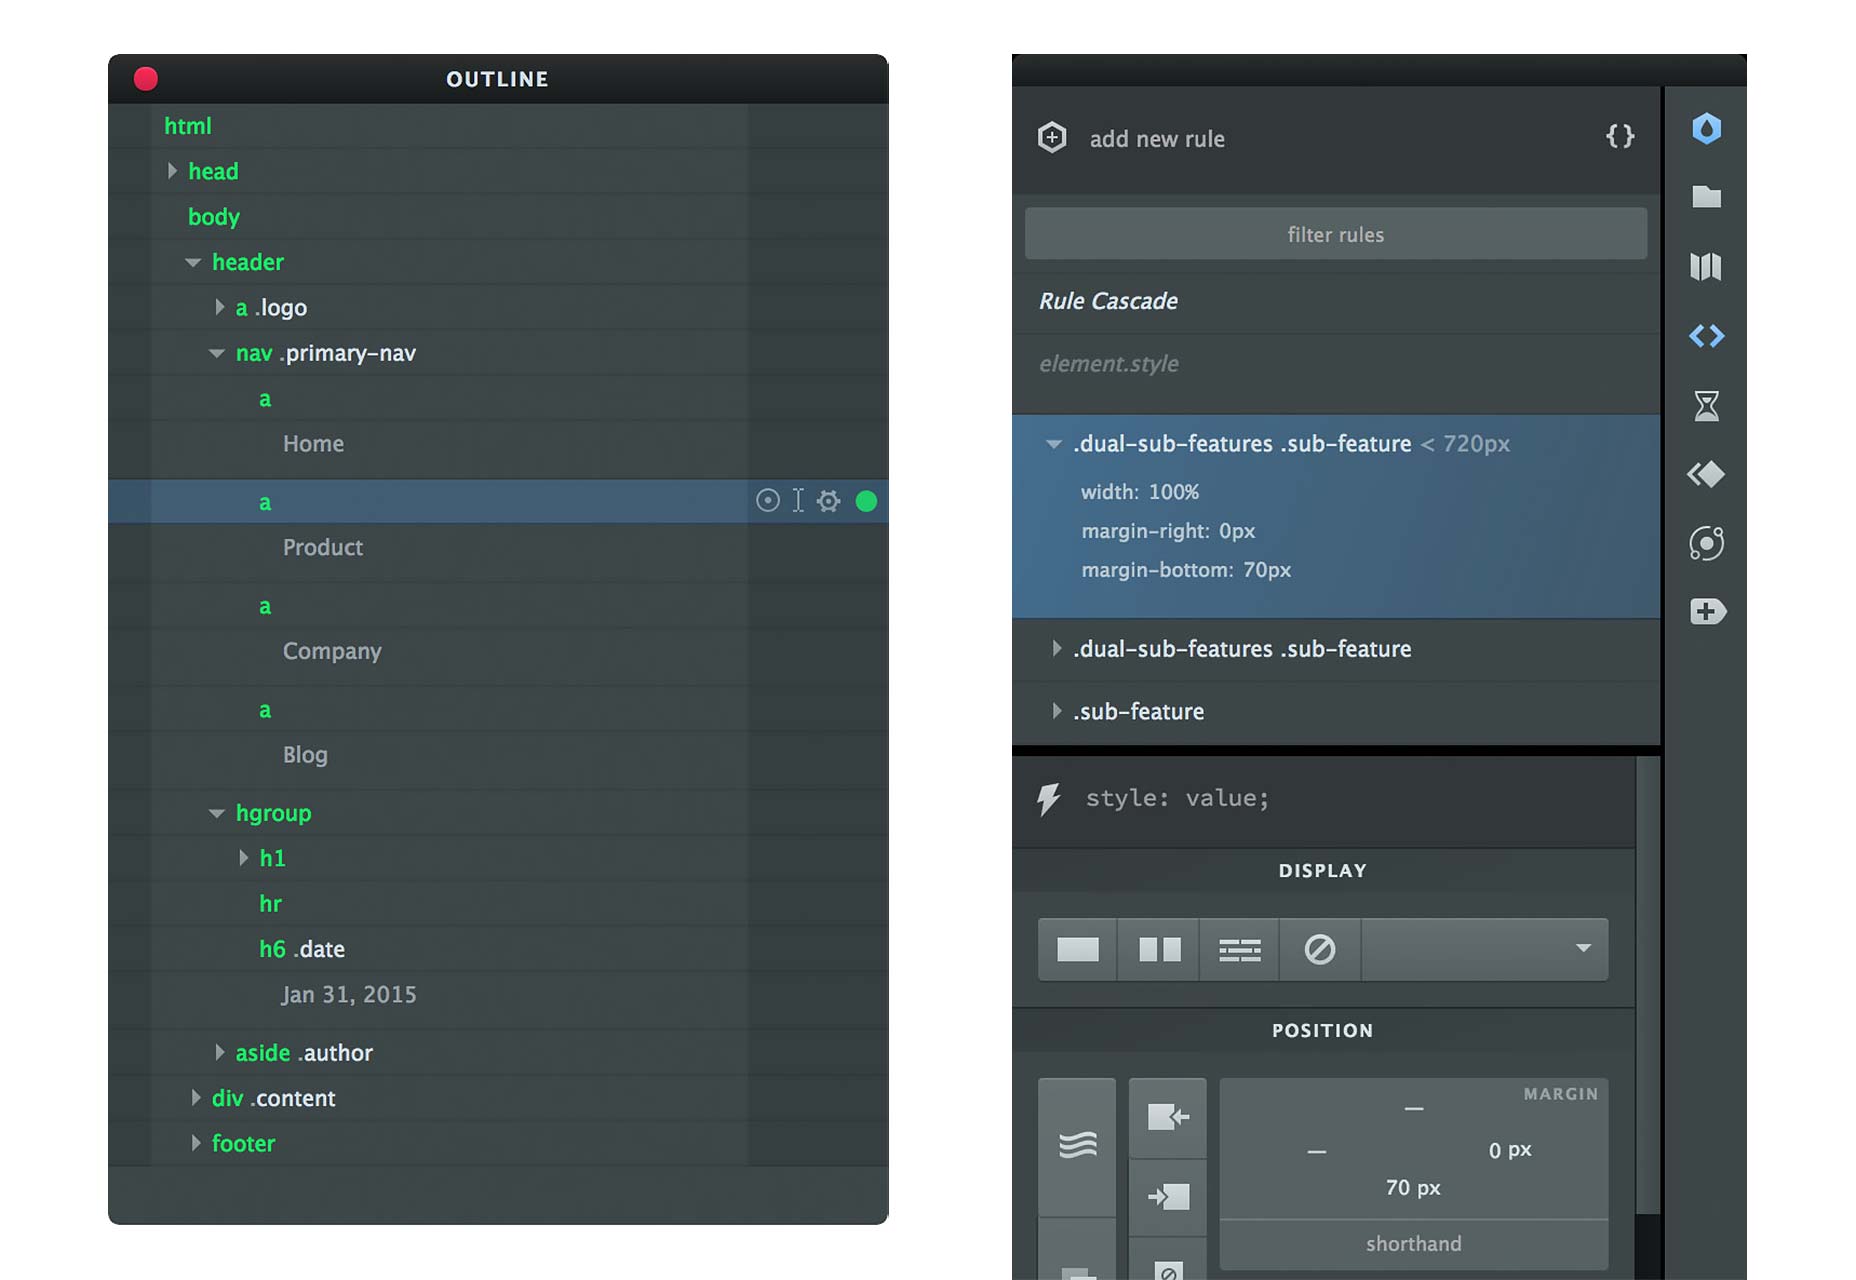The width and height of the screenshot is (1856, 1280).
Task: Set display to inline-block two-column icon
Action: tap(1159, 949)
